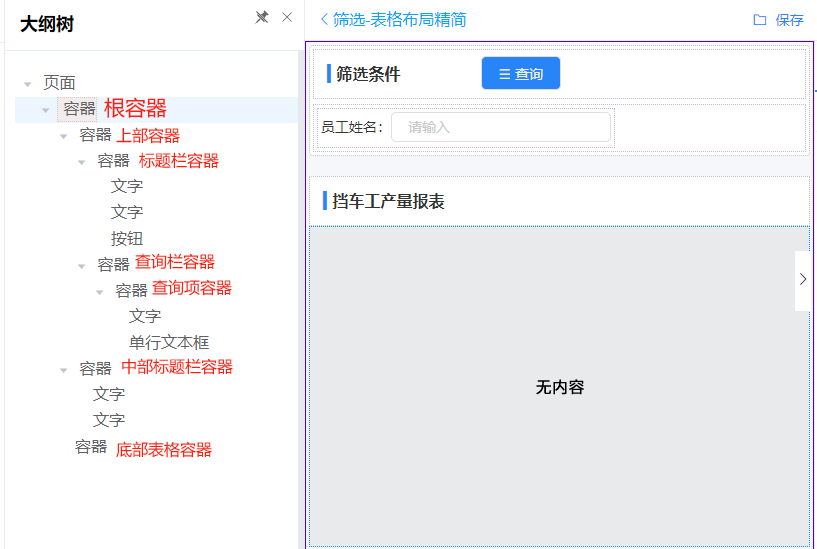Collapse the 查询项容器 container node arrow
This screenshot has width=817, height=549.
(100, 292)
